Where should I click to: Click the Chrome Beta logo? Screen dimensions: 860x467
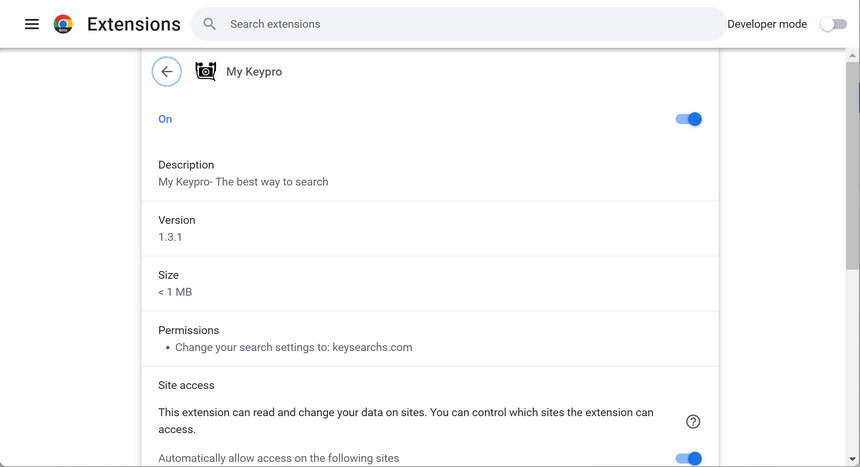[x=63, y=24]
